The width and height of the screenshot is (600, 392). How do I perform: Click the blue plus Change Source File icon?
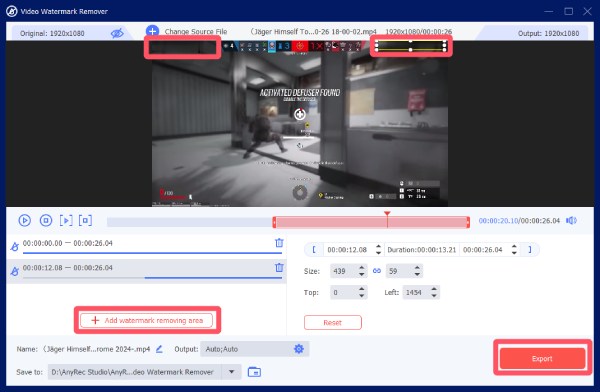coord(152,31)
